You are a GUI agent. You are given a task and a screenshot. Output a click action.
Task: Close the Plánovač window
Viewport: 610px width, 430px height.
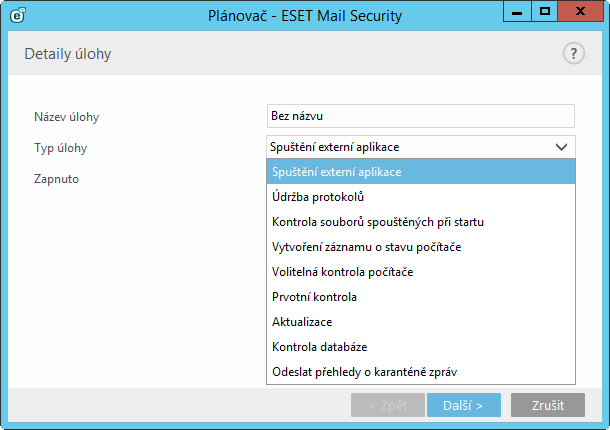580,12
